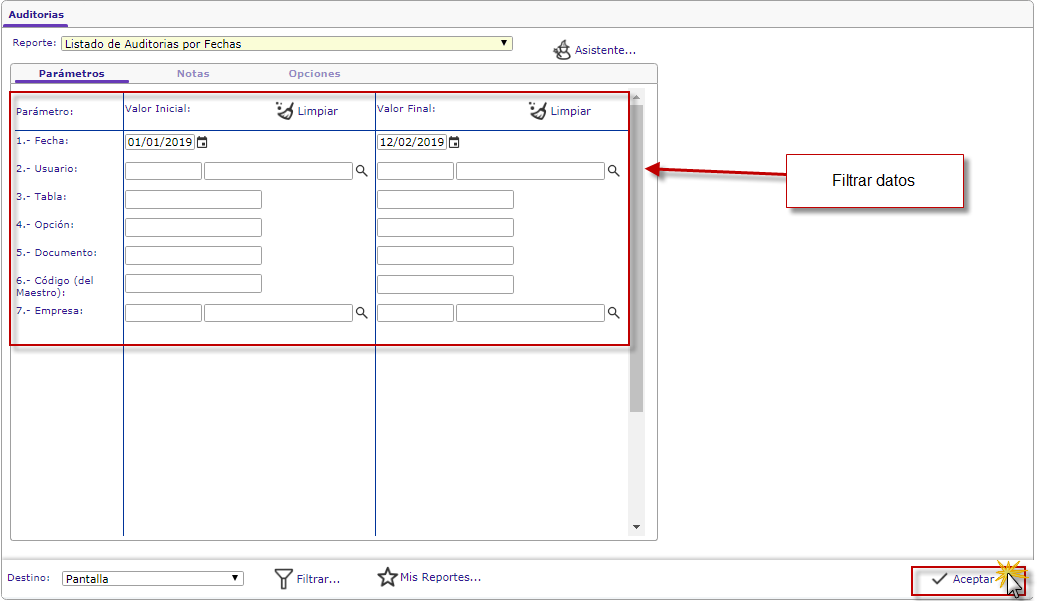Screen dimensions: 1037x601
Task: Search initial Empresa with magnifier icon
Action: (x=362, y=313)
